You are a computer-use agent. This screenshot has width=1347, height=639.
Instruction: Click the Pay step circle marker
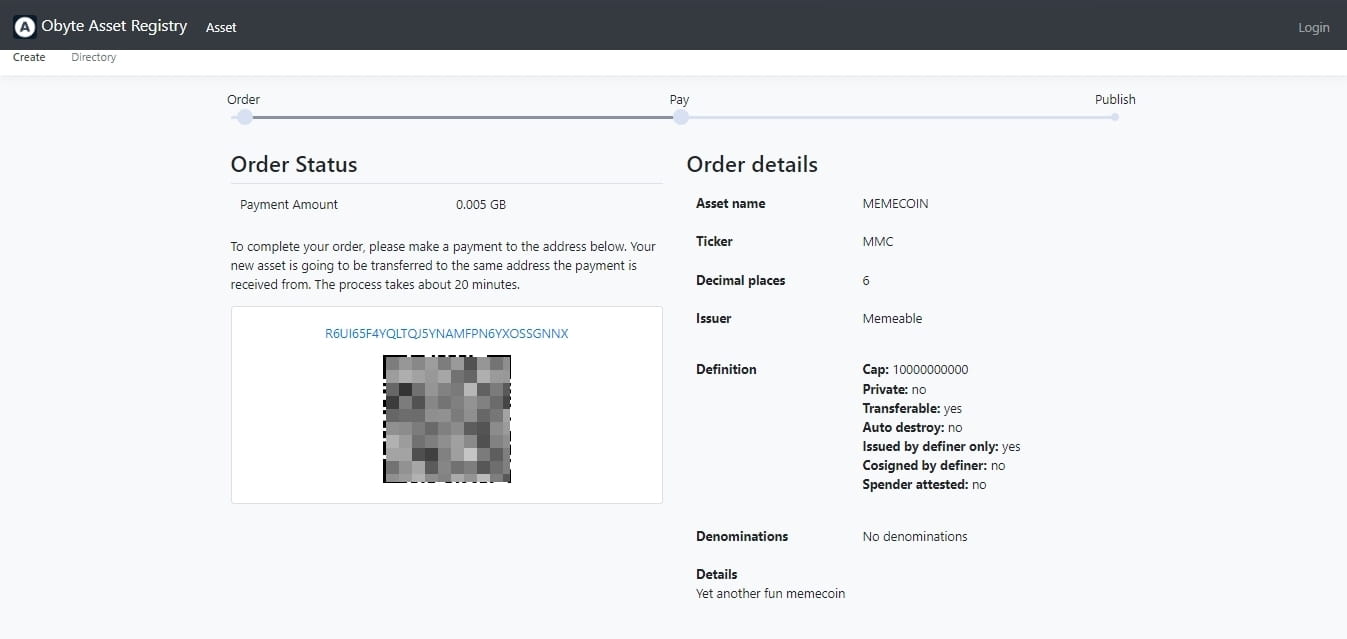coord(681,117)
